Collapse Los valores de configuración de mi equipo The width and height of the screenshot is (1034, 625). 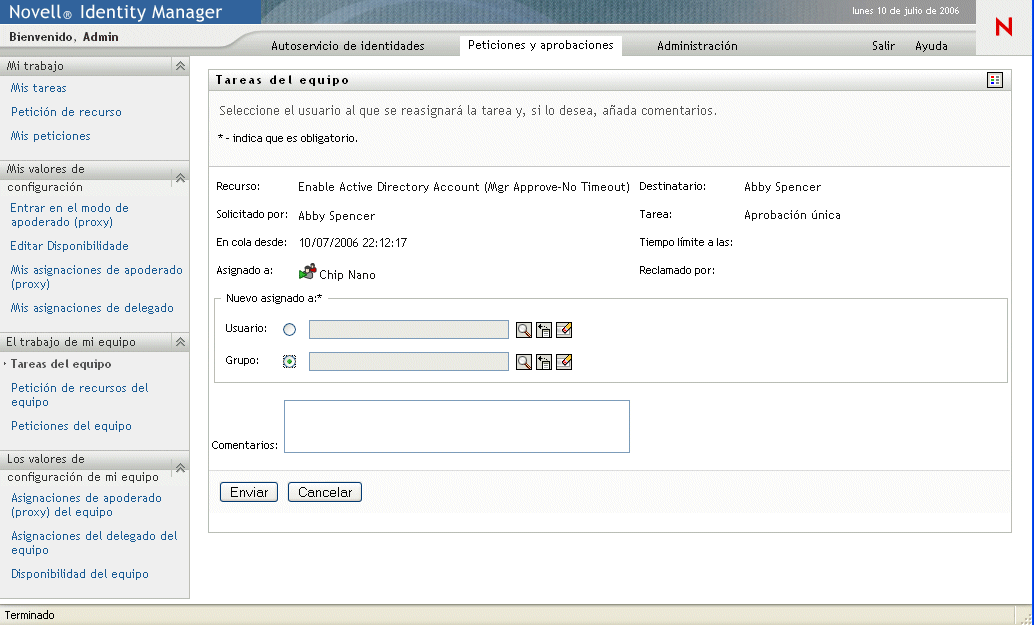(179, 468)
